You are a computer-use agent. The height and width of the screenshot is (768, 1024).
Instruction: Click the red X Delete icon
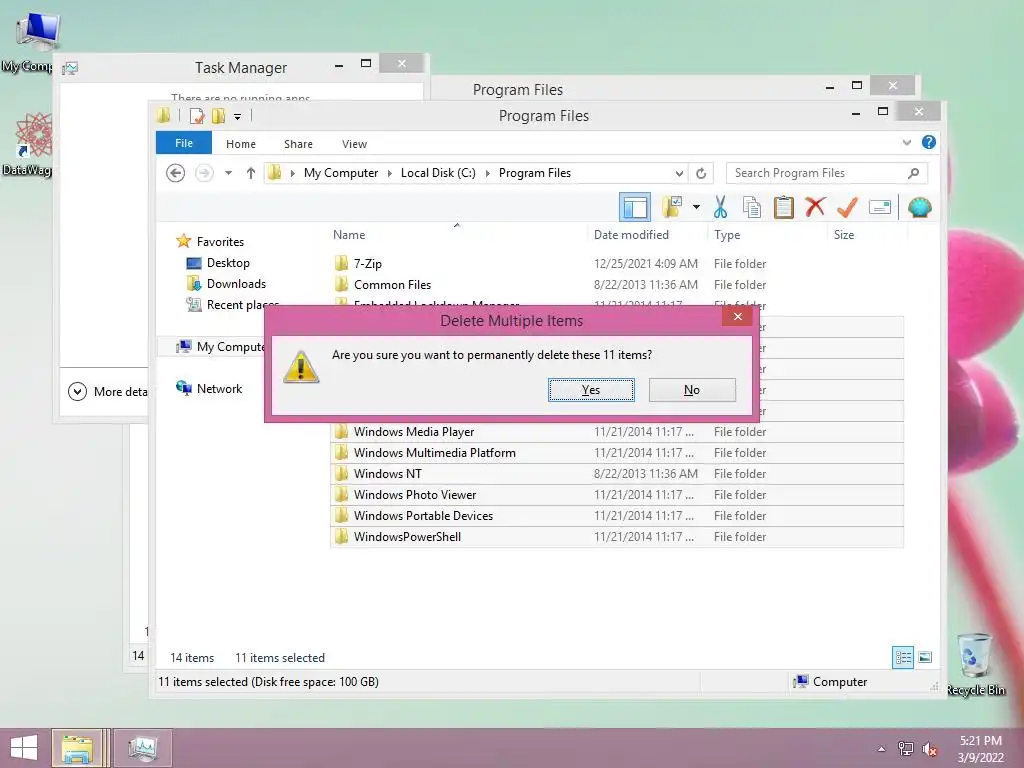click(814, 207)
